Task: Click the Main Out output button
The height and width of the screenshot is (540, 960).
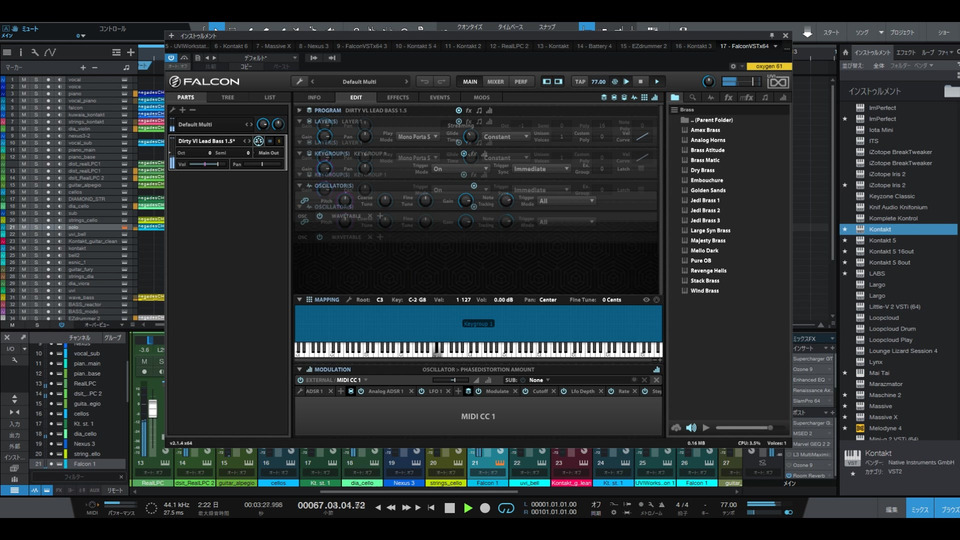Action: (268, 152)
